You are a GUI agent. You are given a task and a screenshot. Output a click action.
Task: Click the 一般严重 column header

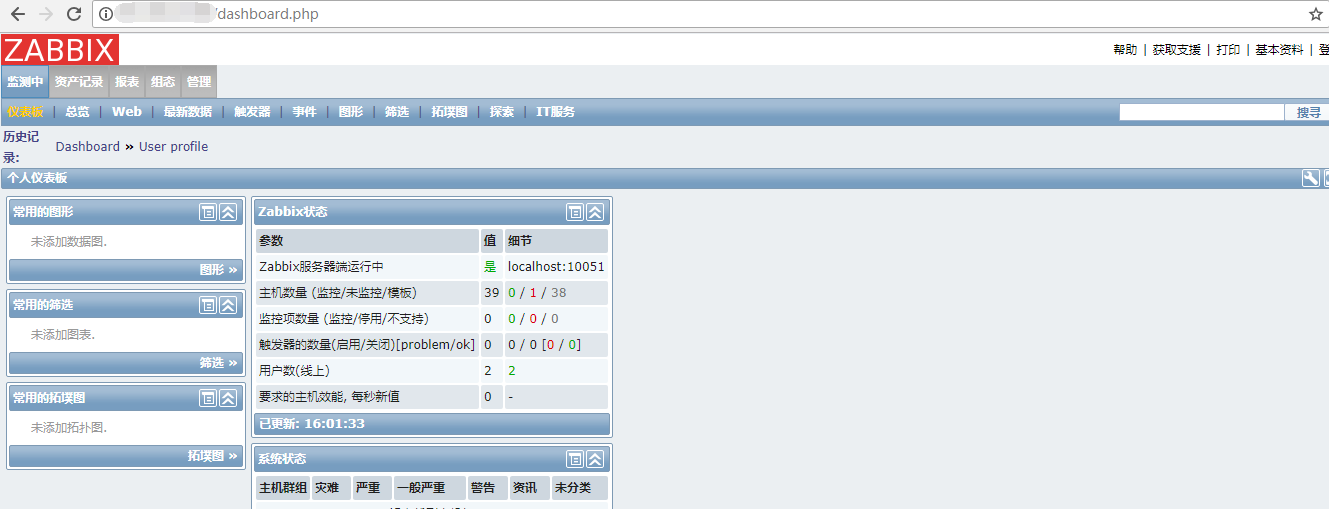[x=430, y=488]
